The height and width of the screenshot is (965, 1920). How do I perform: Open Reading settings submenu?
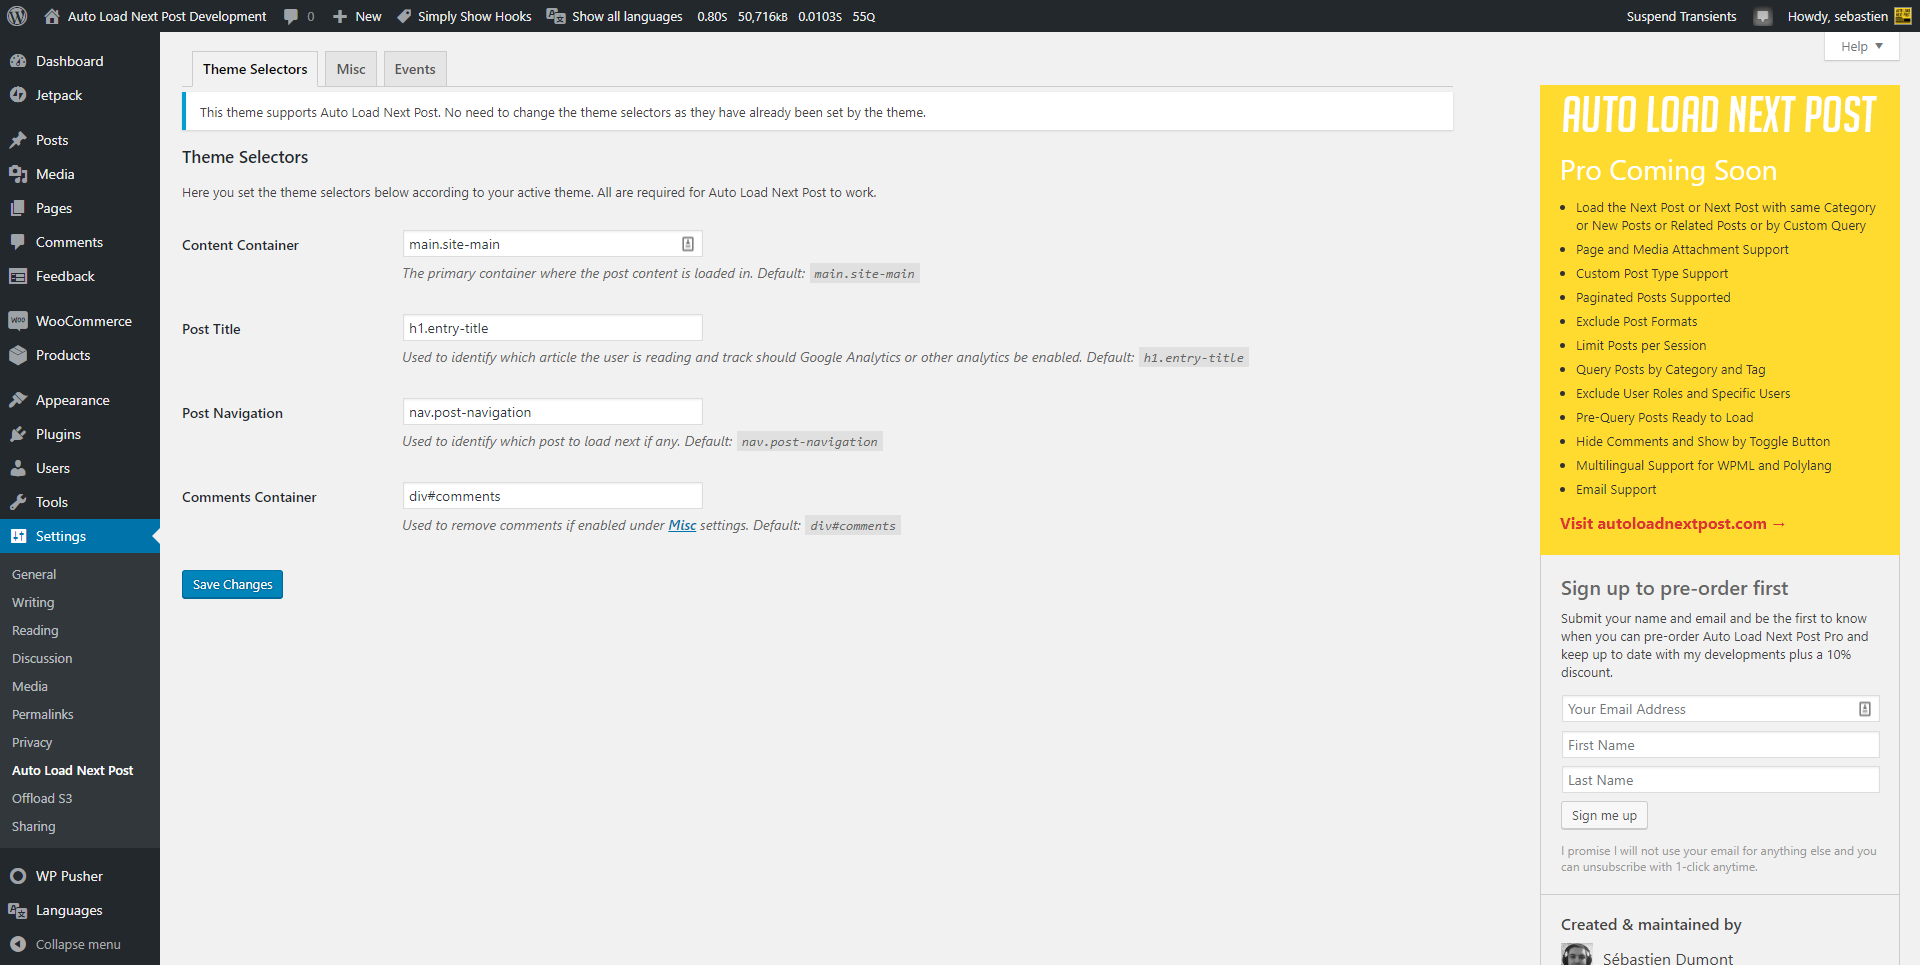(x=35, y=630)
